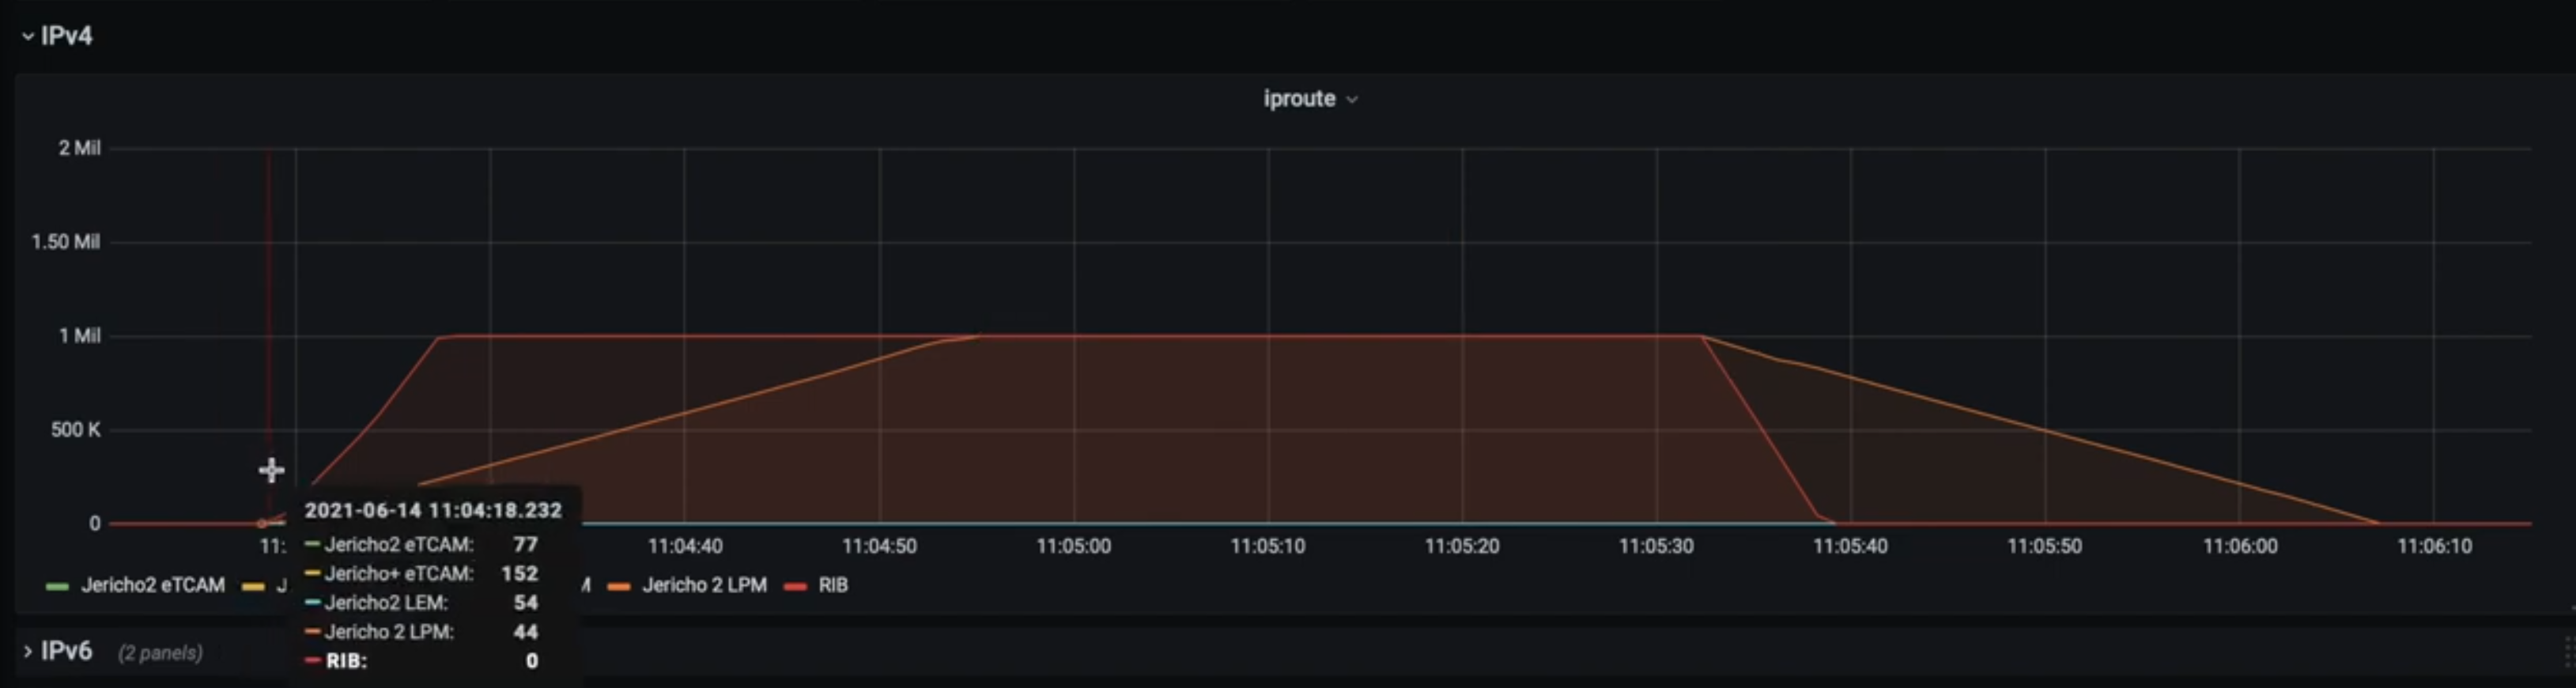Click the 11:04:50 time axis label

click(878, 546)
